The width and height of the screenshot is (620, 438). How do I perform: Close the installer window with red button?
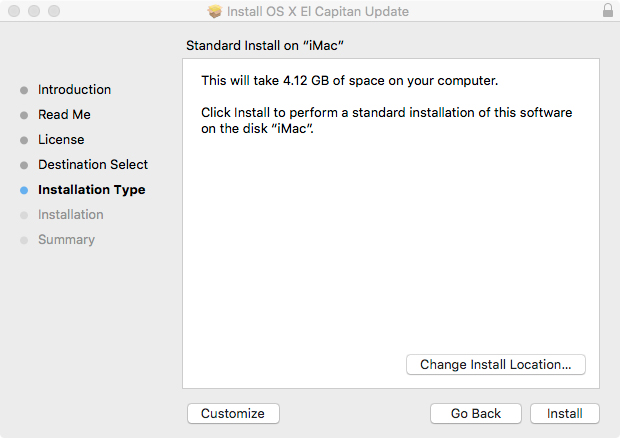pos(13,11)
